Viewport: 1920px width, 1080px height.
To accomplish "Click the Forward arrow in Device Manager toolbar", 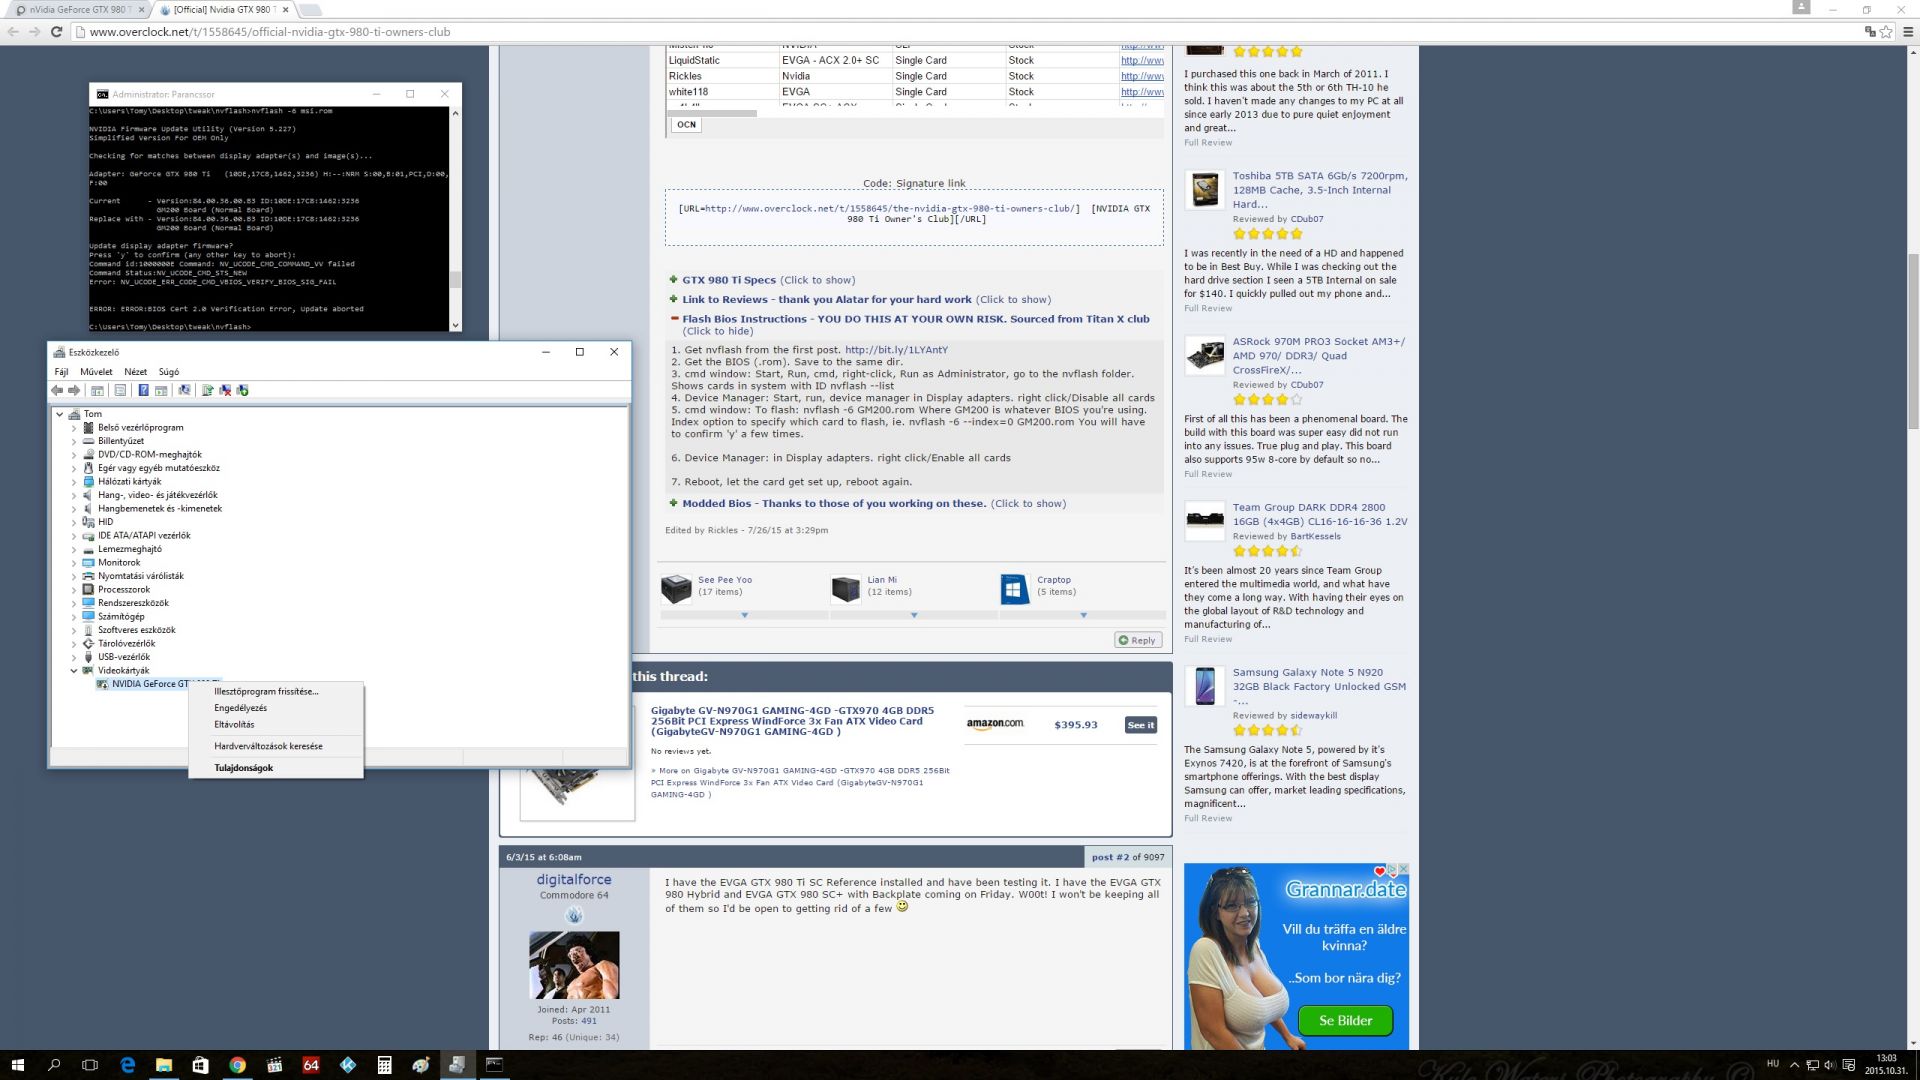I will point(74,390).
